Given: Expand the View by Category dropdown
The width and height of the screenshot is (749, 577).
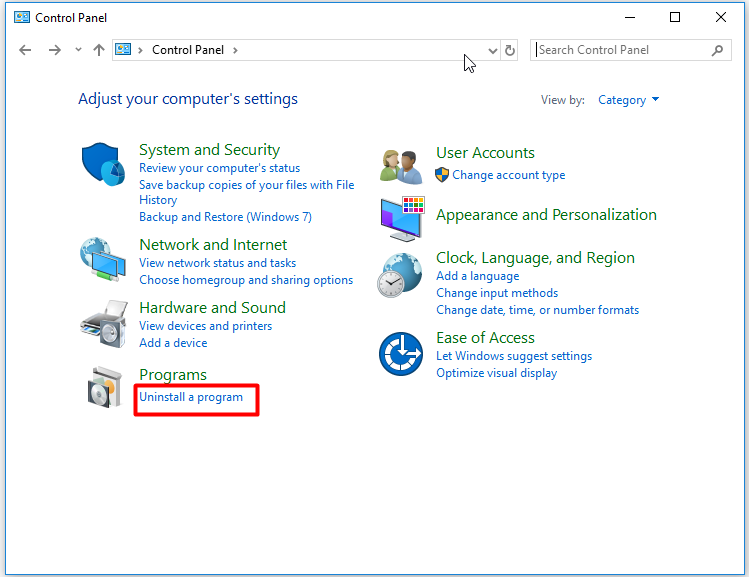Looking at the screenshot, I should [x=629, y=100].
